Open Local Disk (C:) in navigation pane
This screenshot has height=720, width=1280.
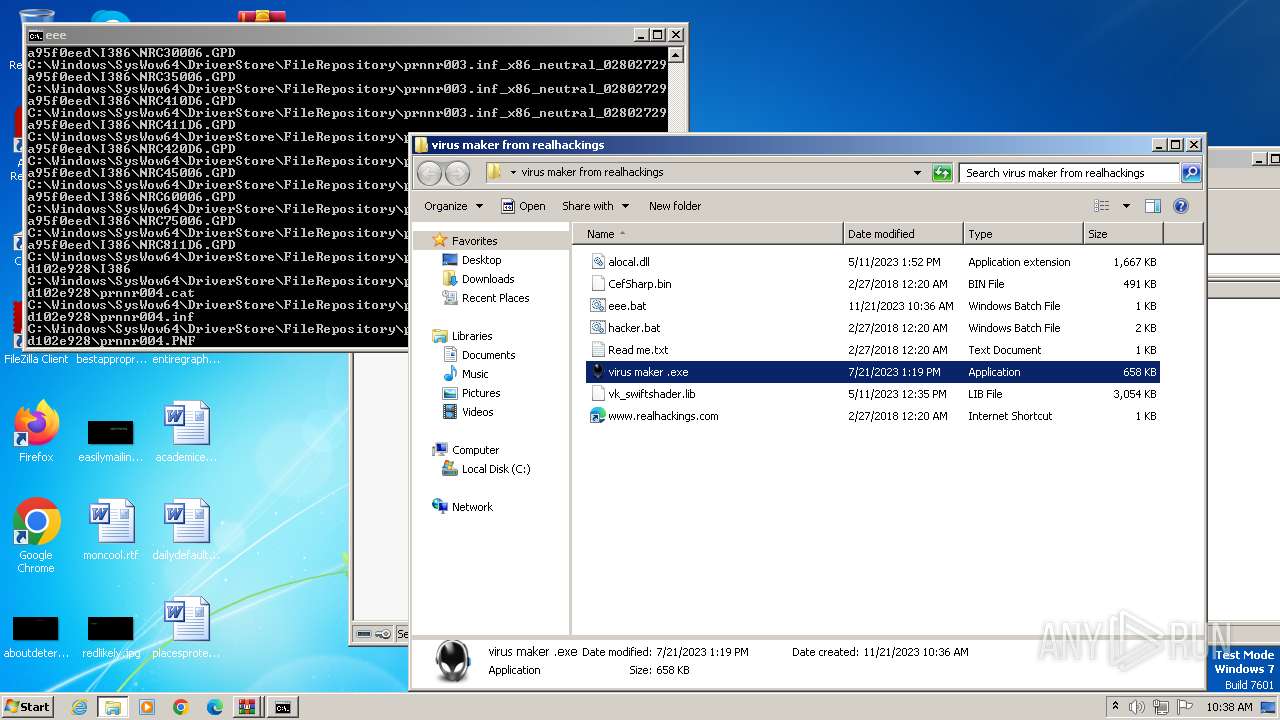[495, 469]
